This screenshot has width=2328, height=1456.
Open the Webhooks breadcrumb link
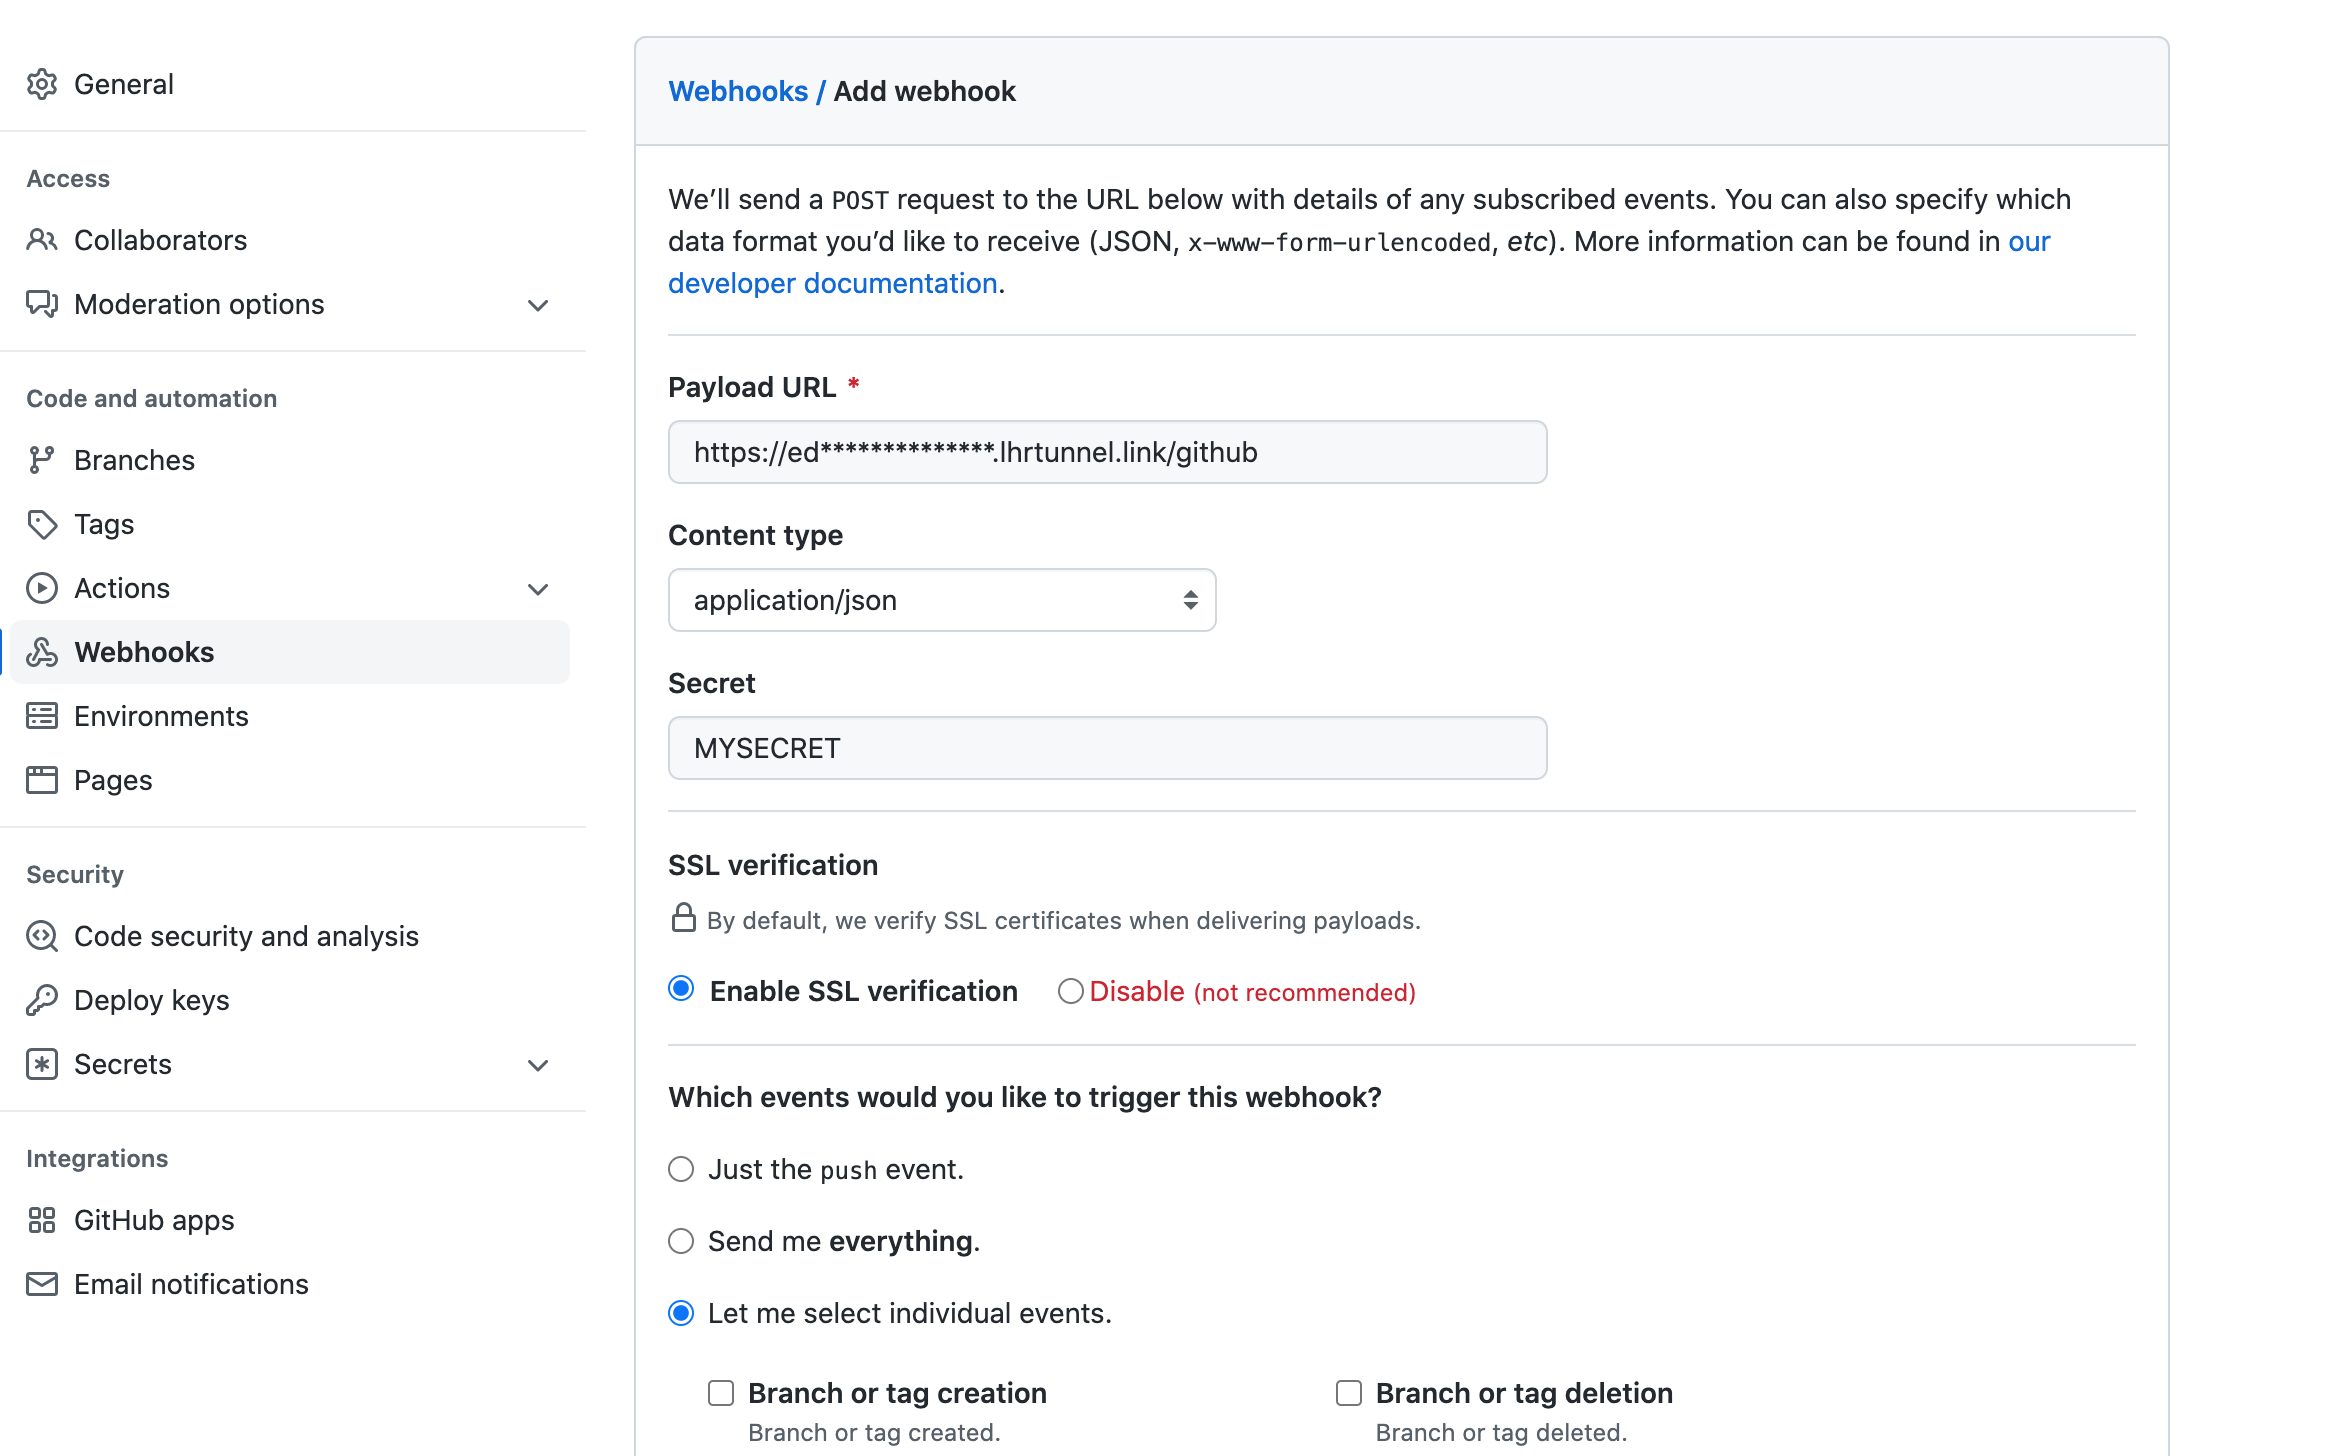click(x=738, y=91)
